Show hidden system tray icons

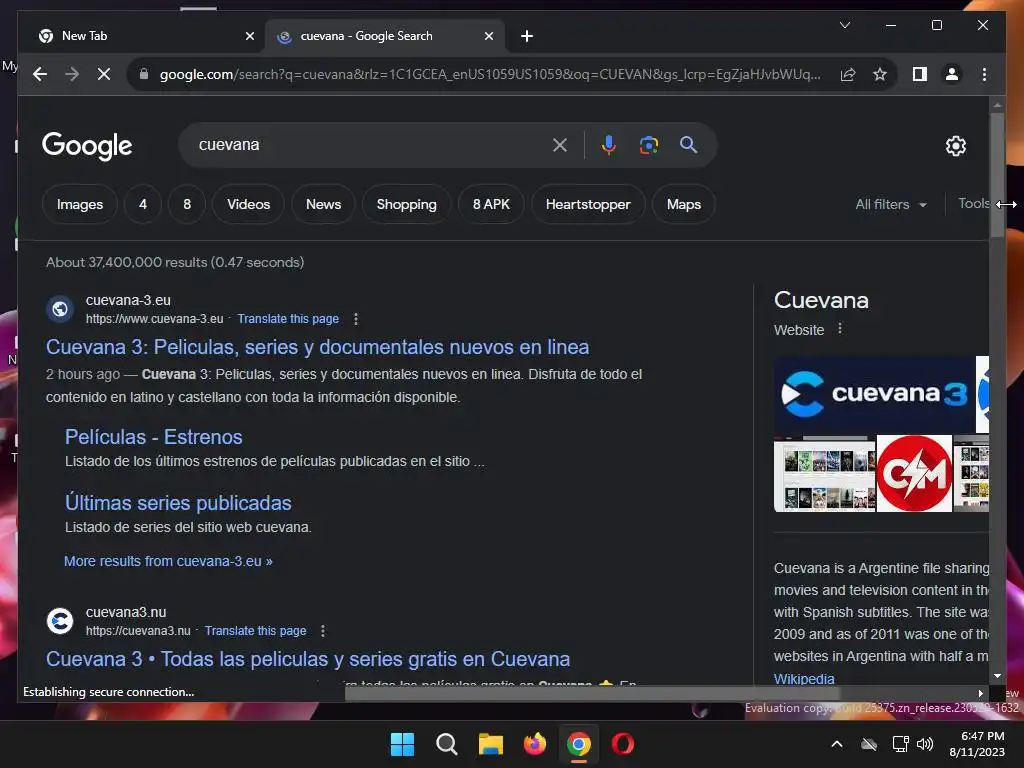(x=837, y=744)
